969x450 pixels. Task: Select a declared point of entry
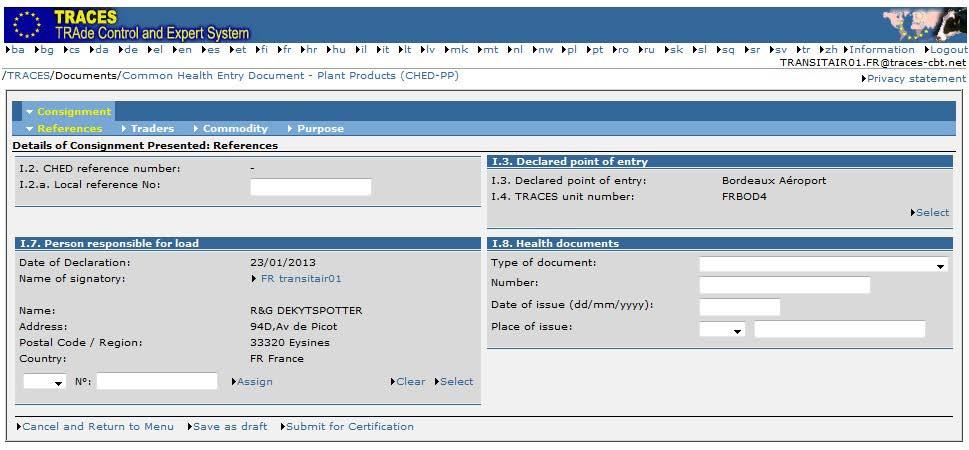pos(930,213)
